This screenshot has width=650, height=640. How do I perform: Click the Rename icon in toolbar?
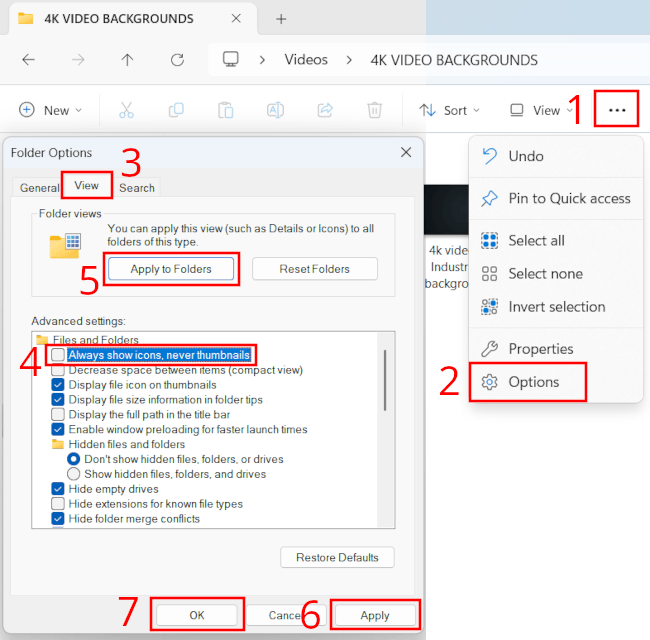(275, 110)
